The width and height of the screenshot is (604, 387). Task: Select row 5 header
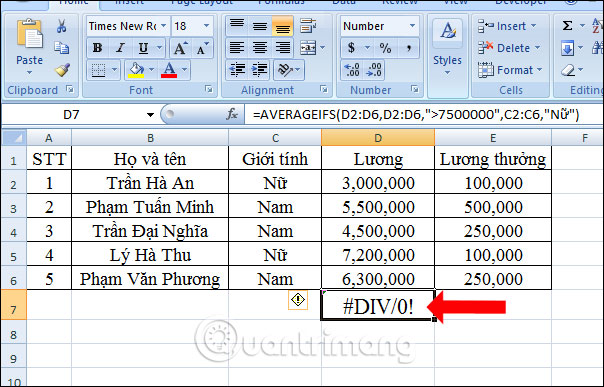point(14,254)
